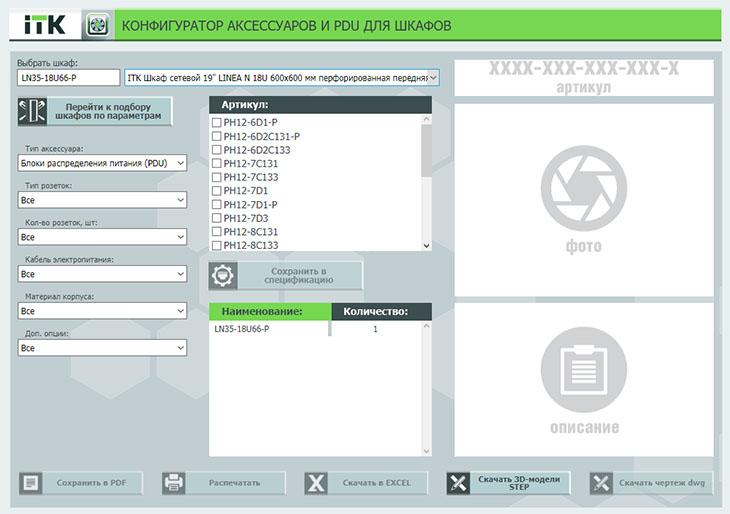Click Сохранить в спецификацию button

[x=285, y=276]
